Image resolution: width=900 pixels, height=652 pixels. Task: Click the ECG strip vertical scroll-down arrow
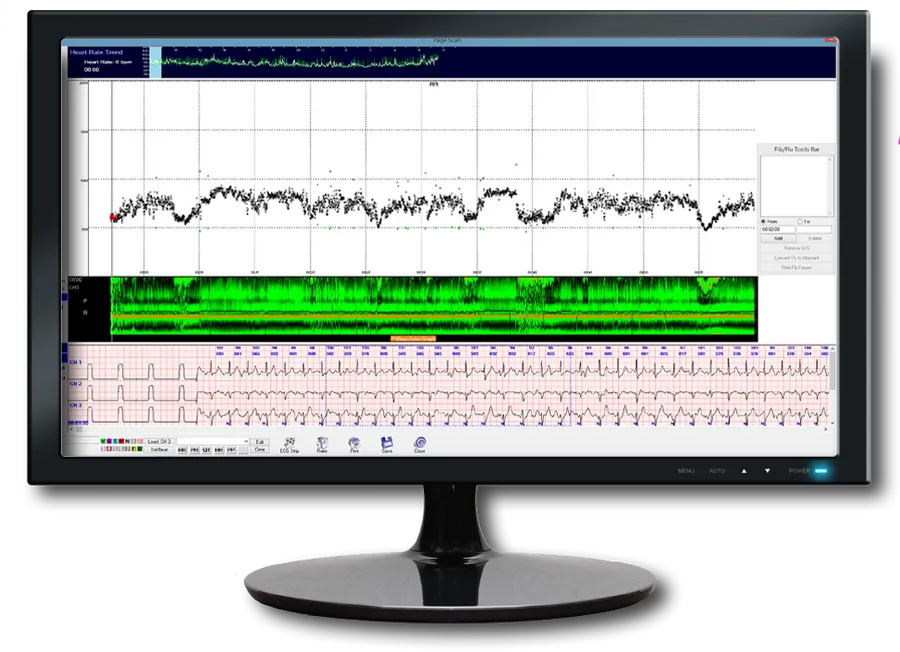832,423
